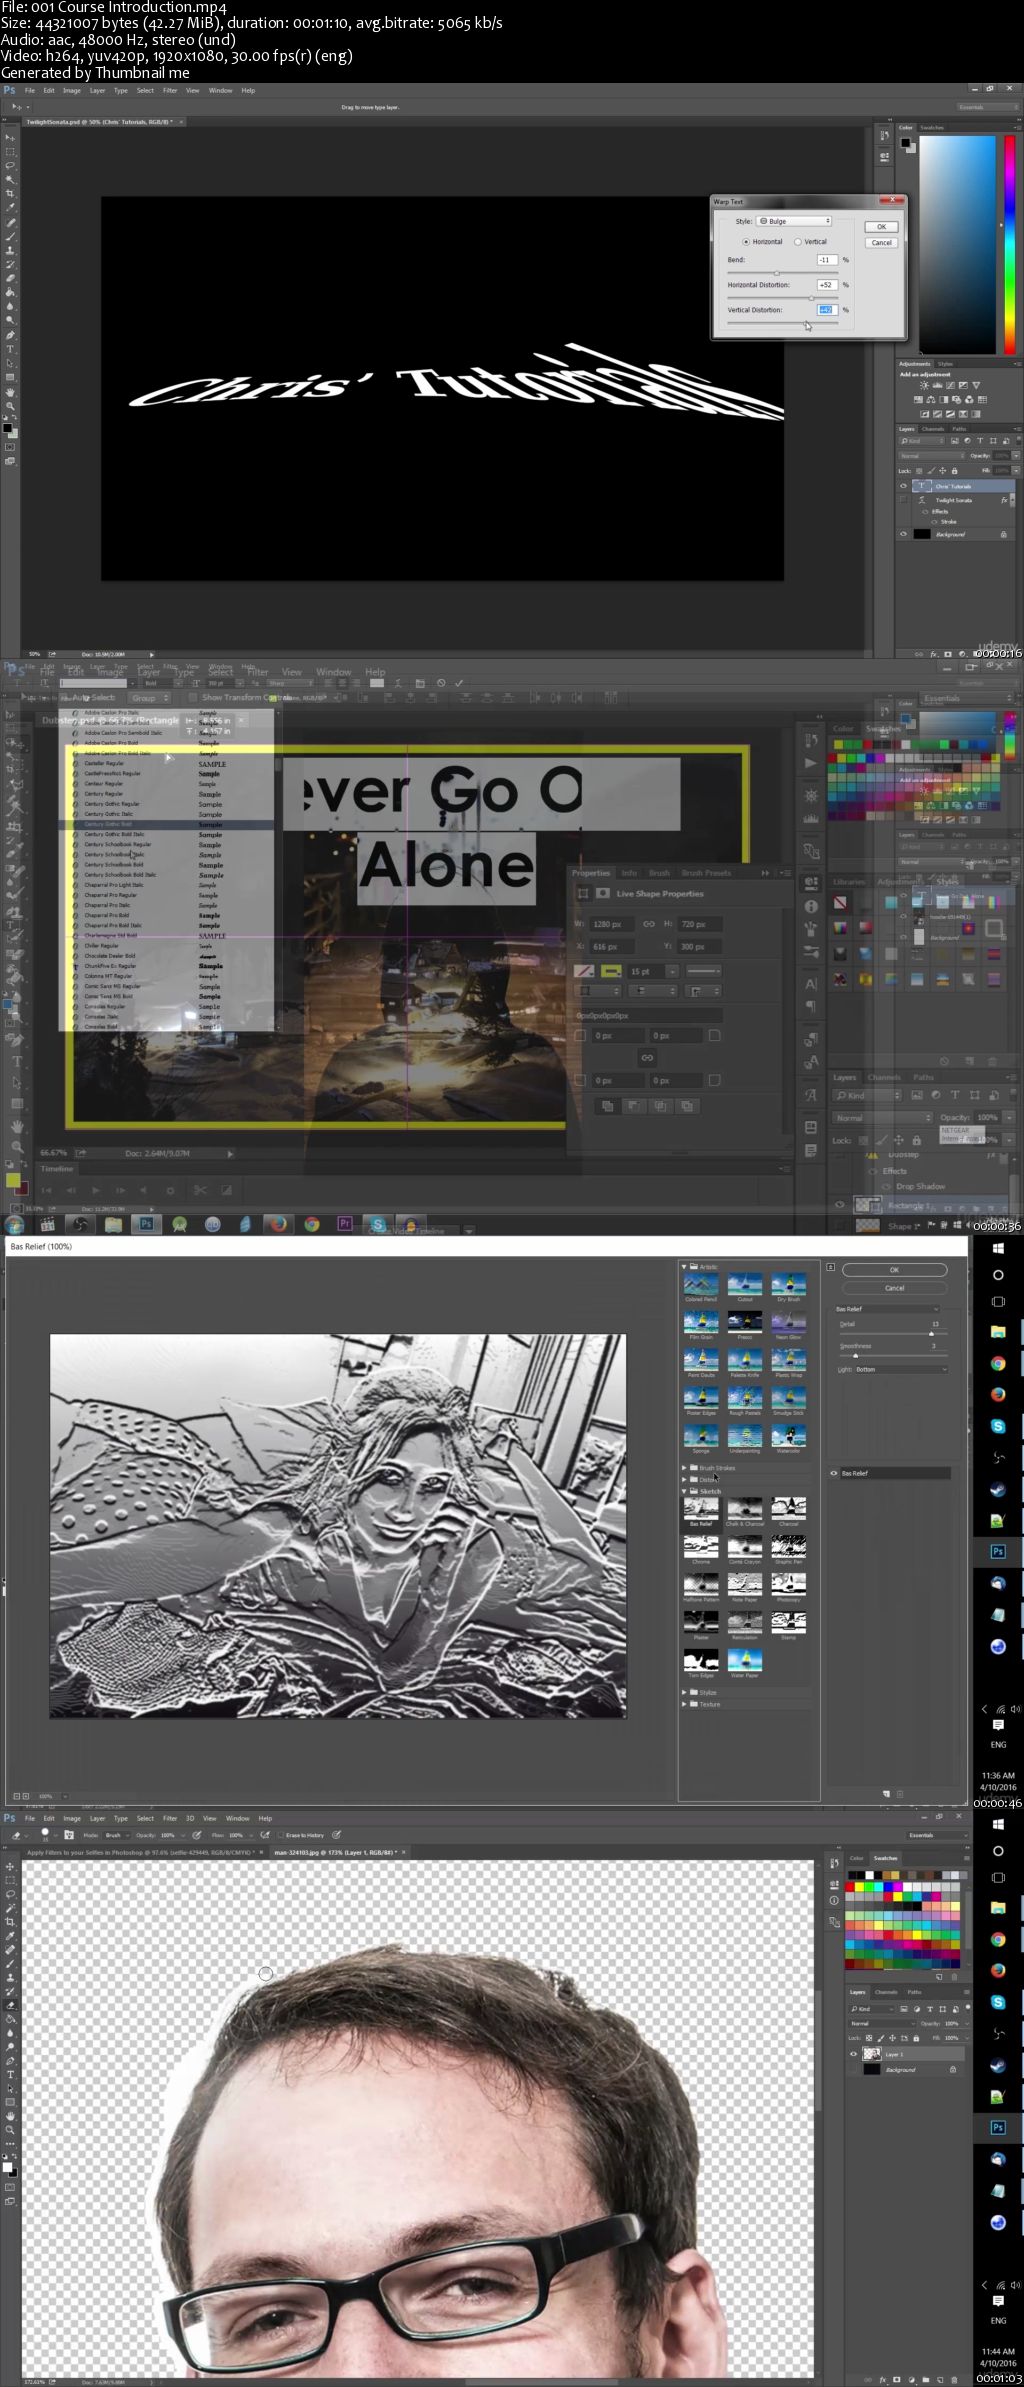Select the Lasso tool in bottom toolbar
Image resolution: width=1024 pixels, height=2387 pixels.
tap(10, 1894)
